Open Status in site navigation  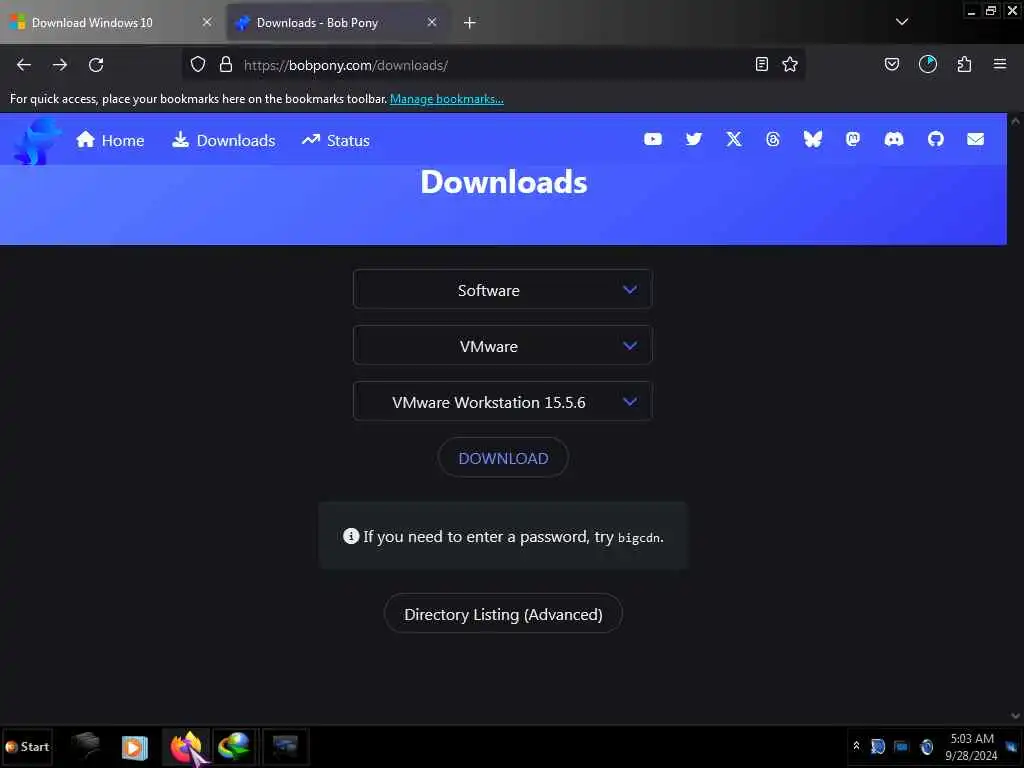(336, 140)
